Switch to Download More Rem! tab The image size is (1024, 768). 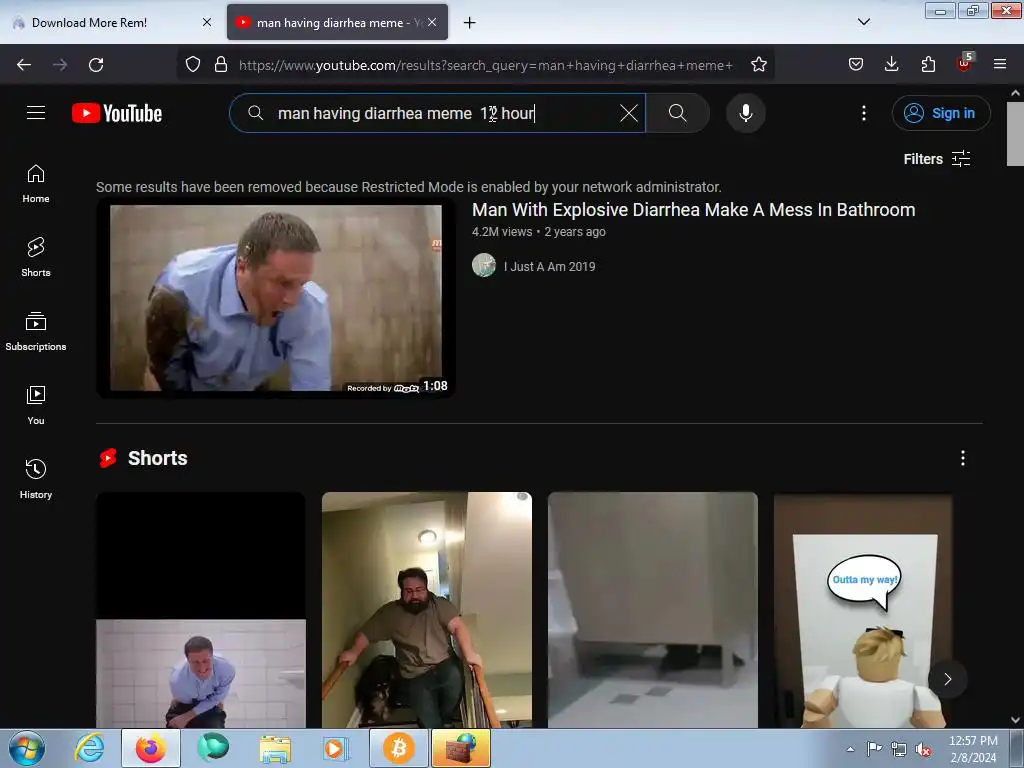(111, 22)
